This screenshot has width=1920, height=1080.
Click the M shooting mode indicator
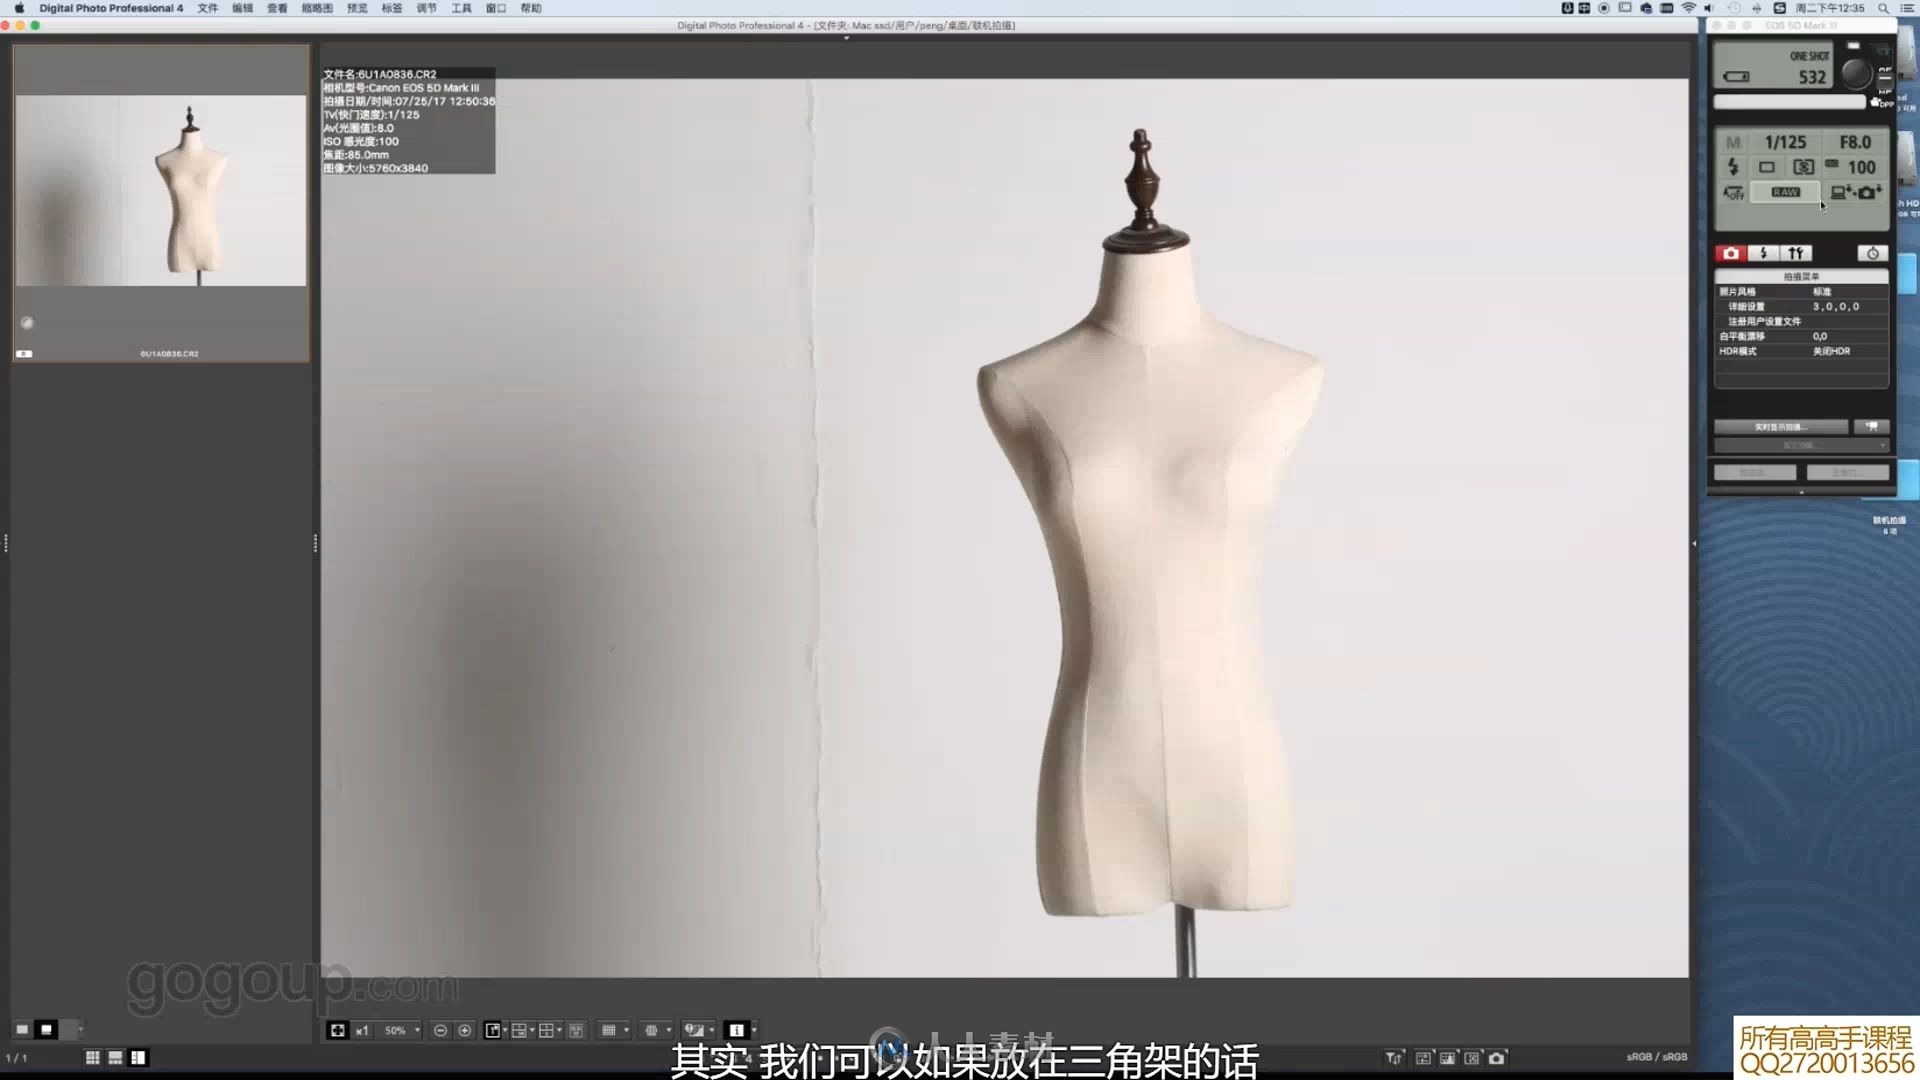[x=1733, y=142]
